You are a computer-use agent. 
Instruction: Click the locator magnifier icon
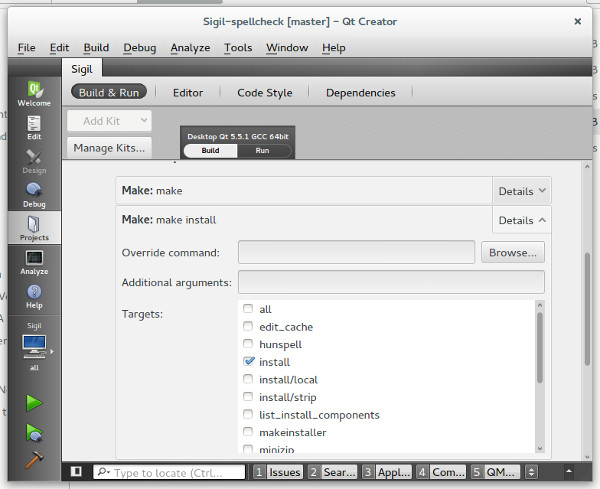pyautogui.click(x=103, y=472)
